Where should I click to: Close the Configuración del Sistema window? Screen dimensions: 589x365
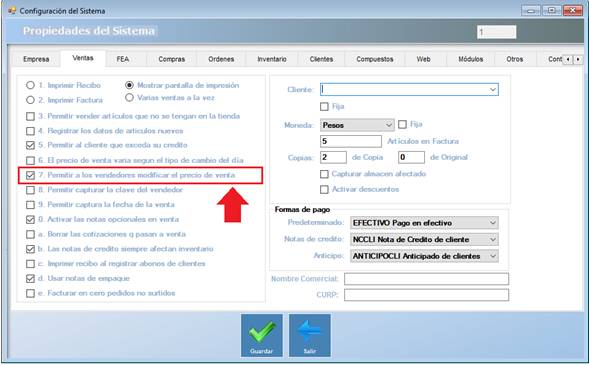pyautogui.click(x=573, y=10)
